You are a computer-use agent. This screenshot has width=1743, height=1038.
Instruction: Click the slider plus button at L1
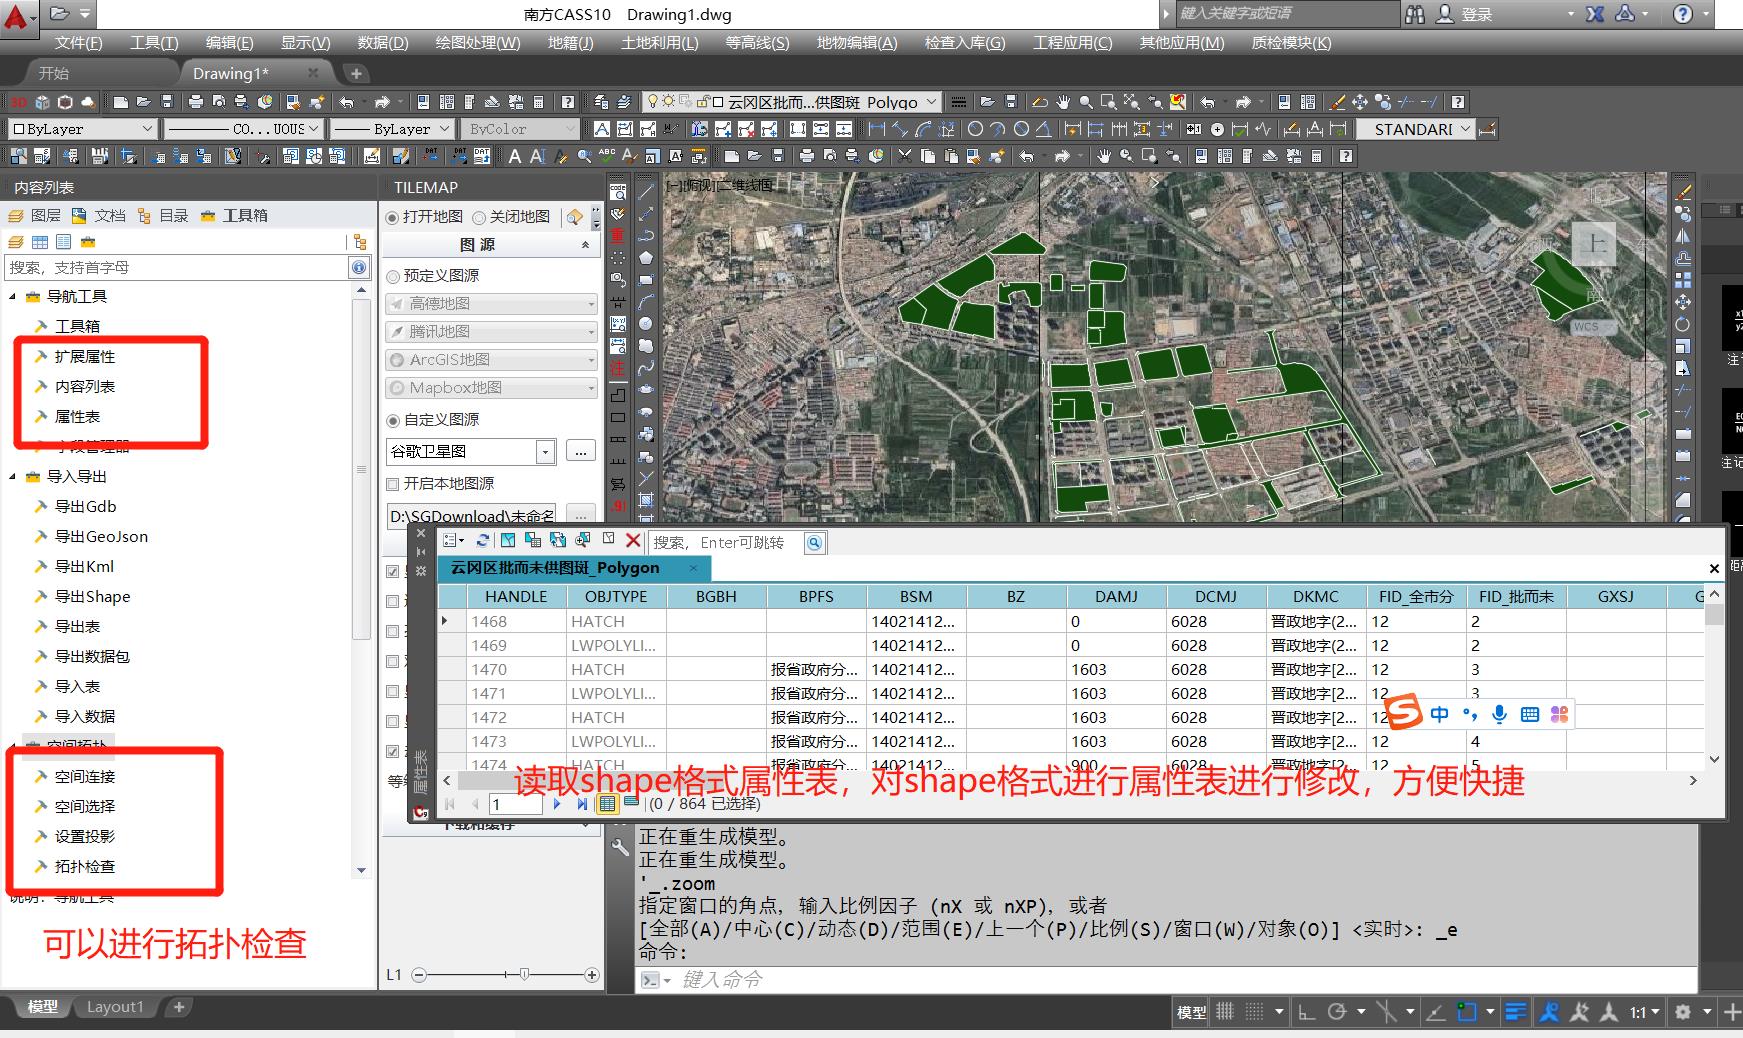pos(592,975)
